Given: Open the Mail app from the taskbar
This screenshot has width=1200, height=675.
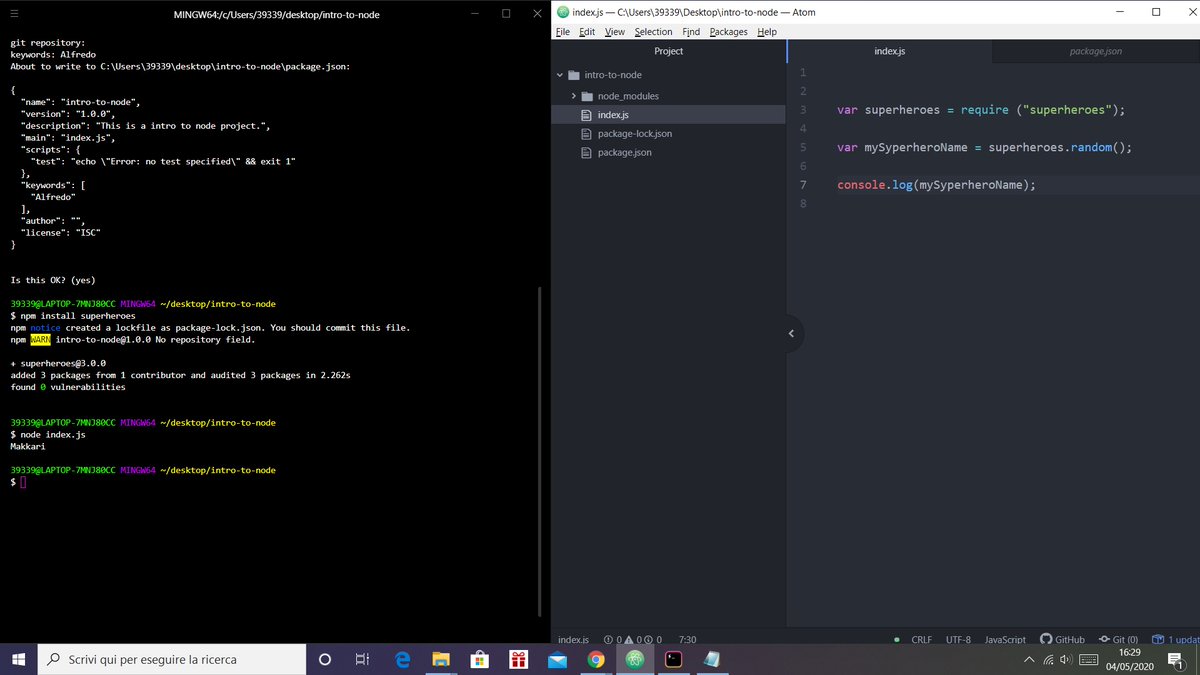Looking at the screenshot, I should point(557,659).
